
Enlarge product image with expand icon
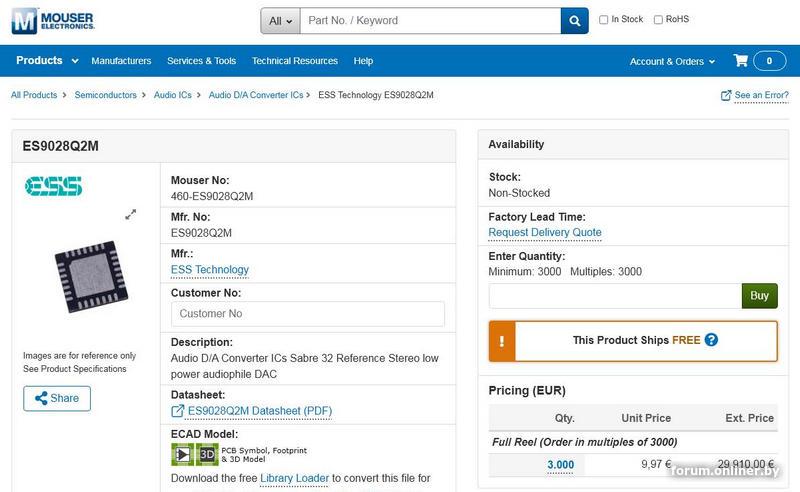[x=130, y=214]
